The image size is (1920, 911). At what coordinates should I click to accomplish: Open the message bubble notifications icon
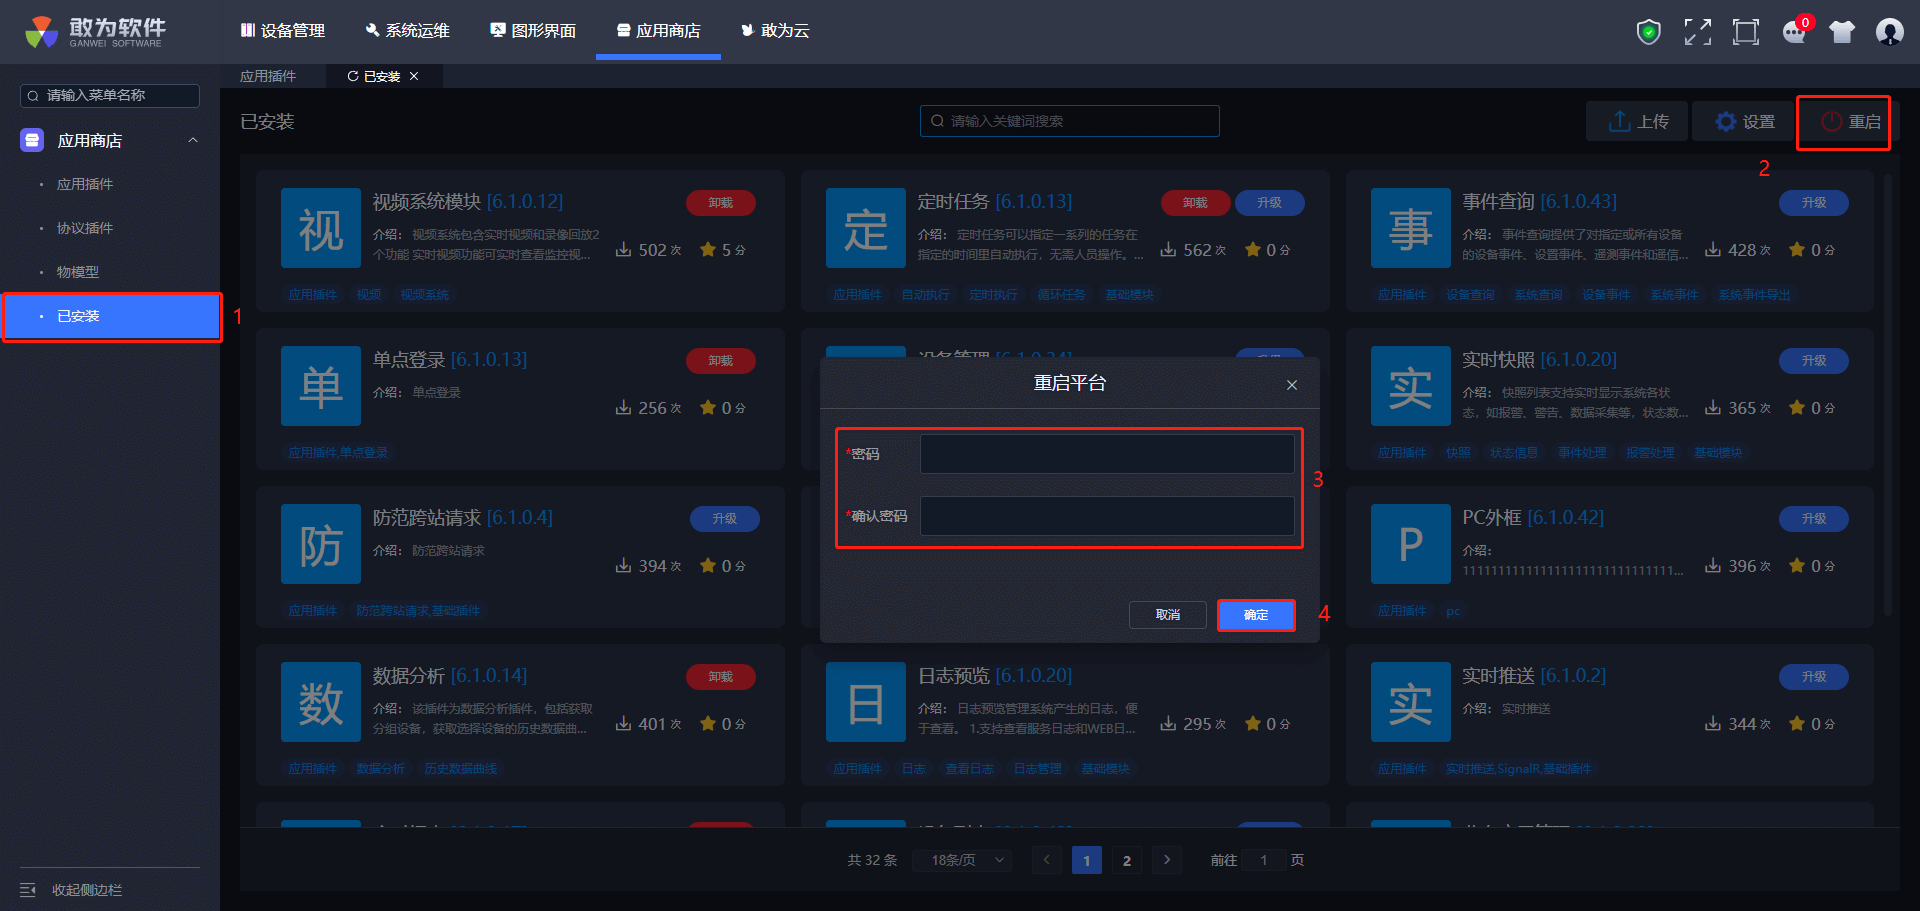tap(1795, 32)
